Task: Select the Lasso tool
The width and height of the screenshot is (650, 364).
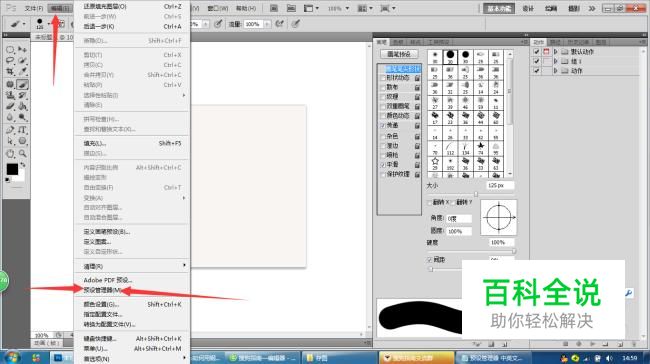Action: pyautogui.click(x=10, y=61)
